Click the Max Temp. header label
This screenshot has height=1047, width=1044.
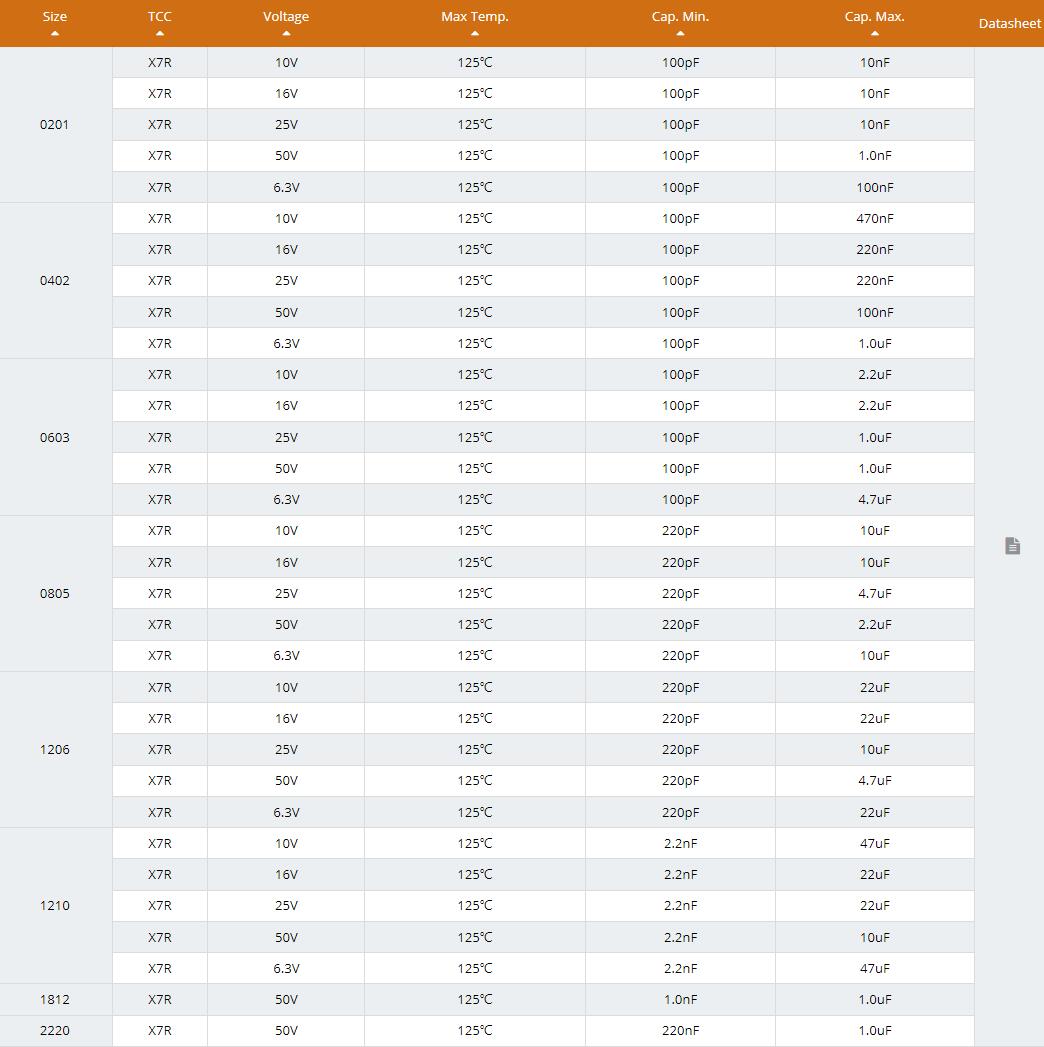coord(475,17)
